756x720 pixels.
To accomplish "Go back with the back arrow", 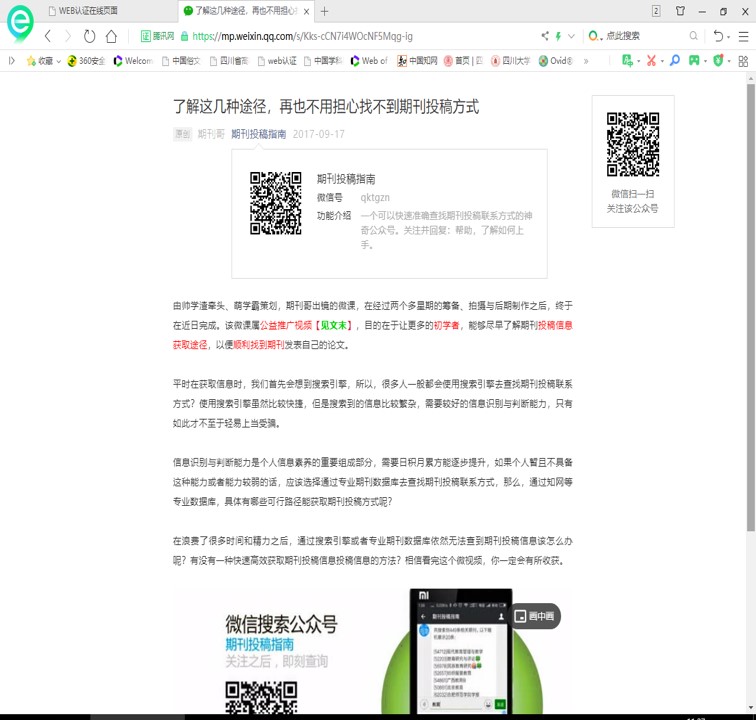I will tap(47, 36).
